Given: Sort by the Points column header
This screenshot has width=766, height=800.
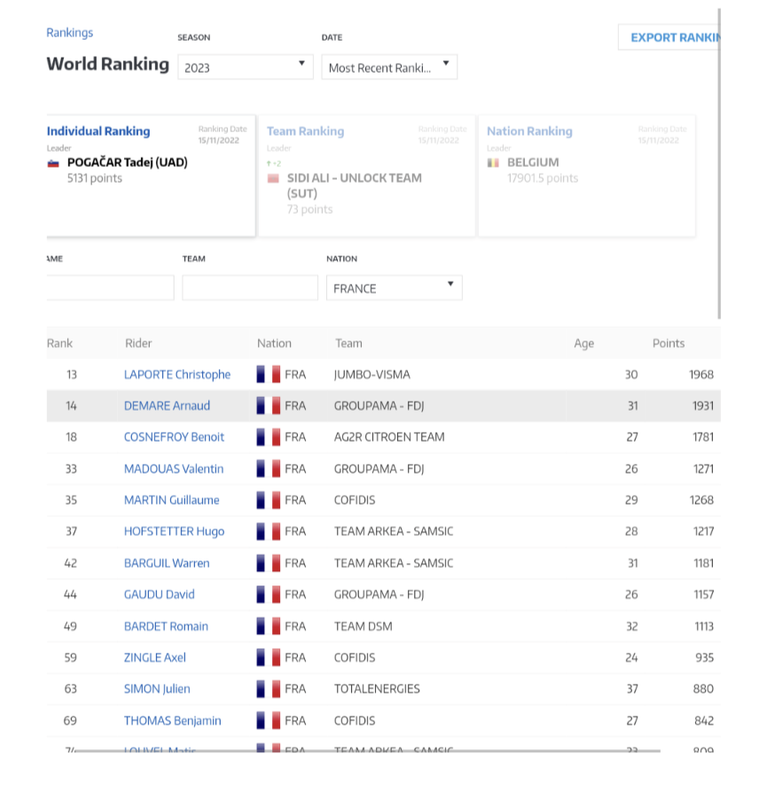Looking at the screenshot, I should pyautogui.click(x=669, y=343).
